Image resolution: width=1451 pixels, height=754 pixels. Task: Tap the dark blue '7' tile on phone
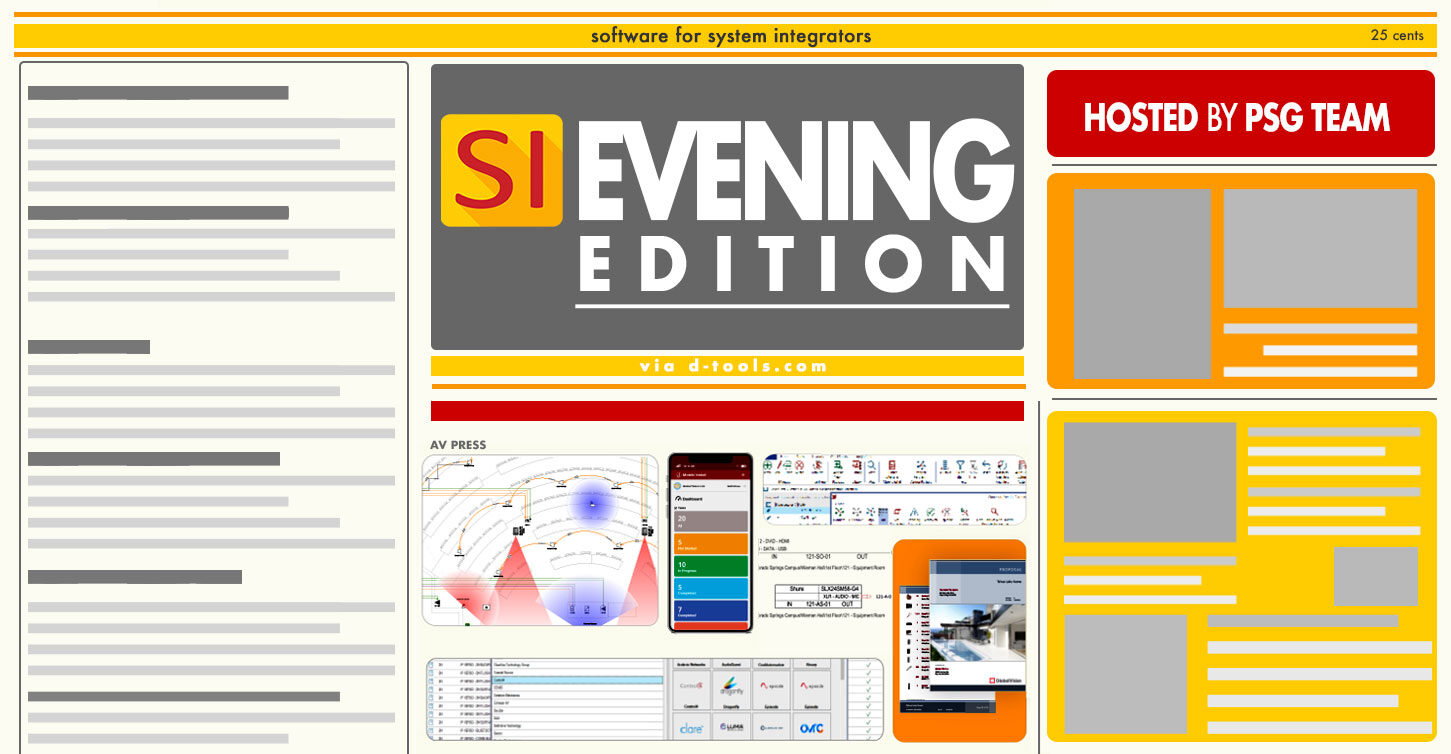709,610
